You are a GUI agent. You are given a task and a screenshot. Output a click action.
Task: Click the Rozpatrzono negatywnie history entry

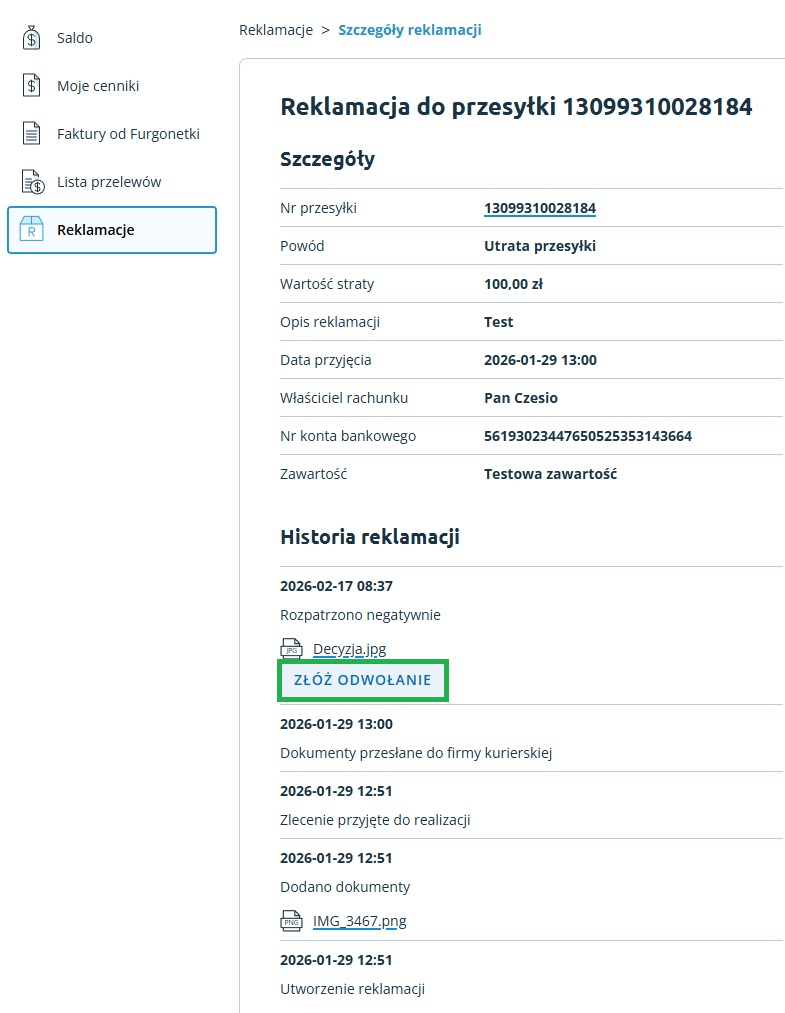(x=360, y=615)
